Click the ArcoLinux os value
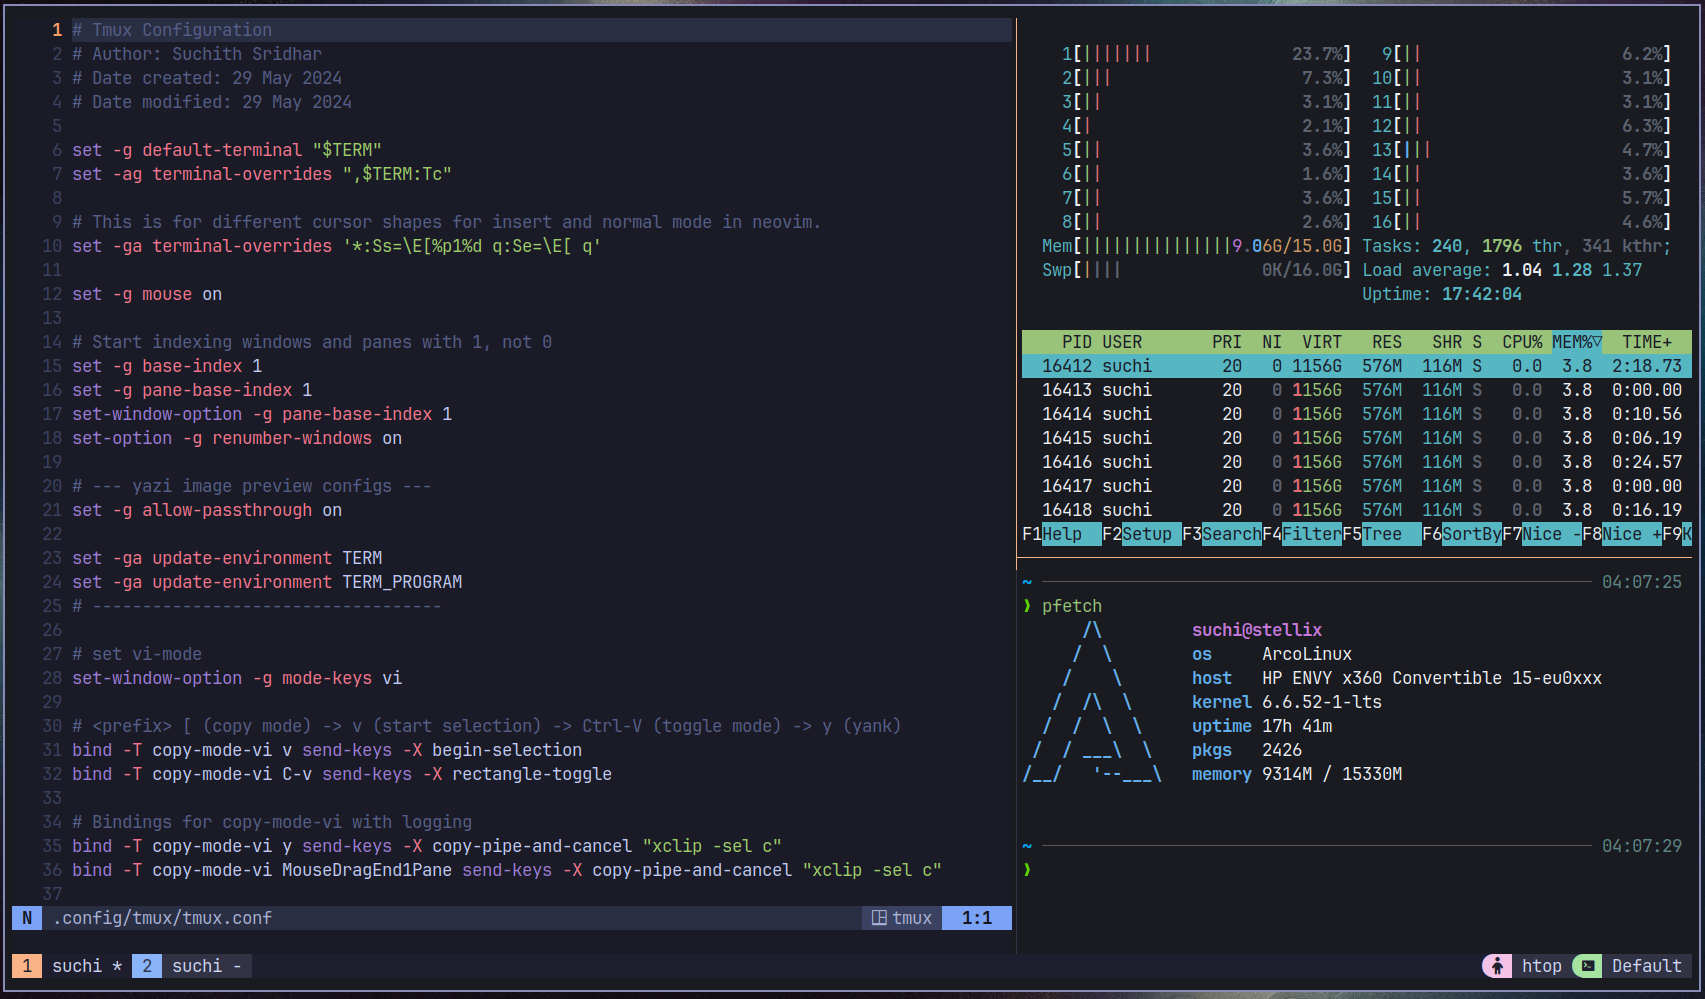1705x999 pixels. [1307, 654]
